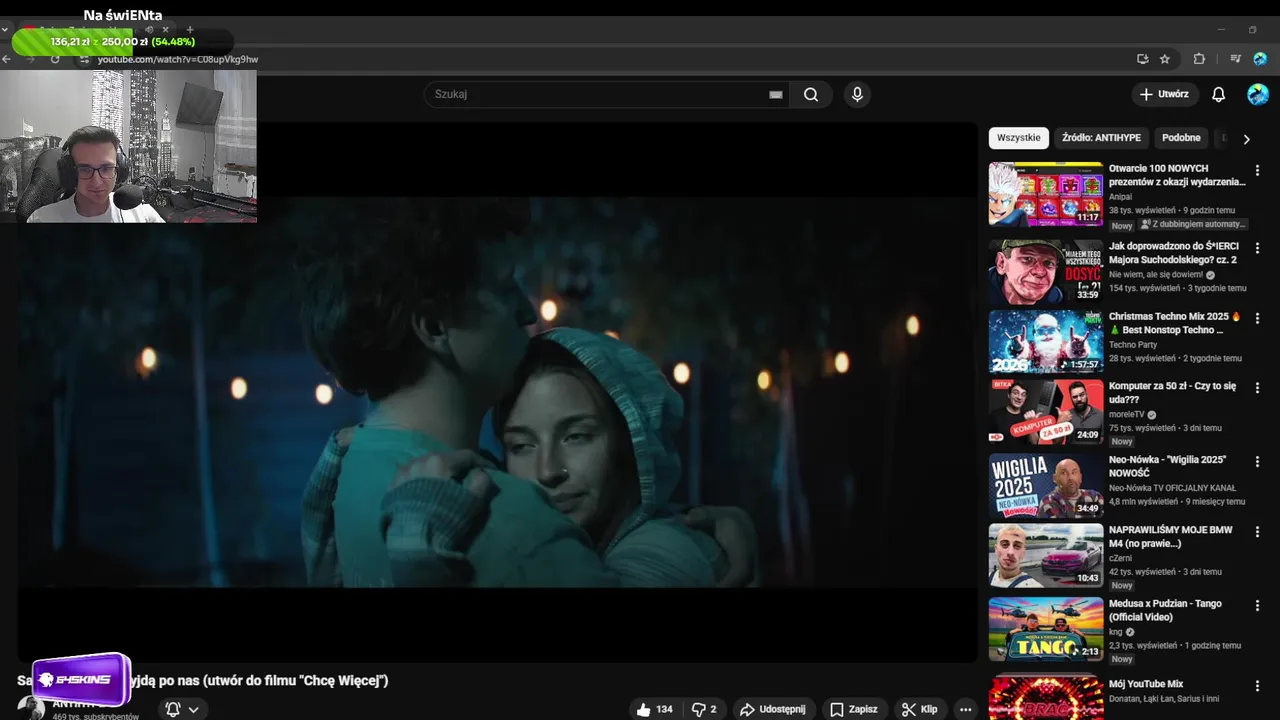Open the browser extensions puzzle icon

pos(1199,59)
